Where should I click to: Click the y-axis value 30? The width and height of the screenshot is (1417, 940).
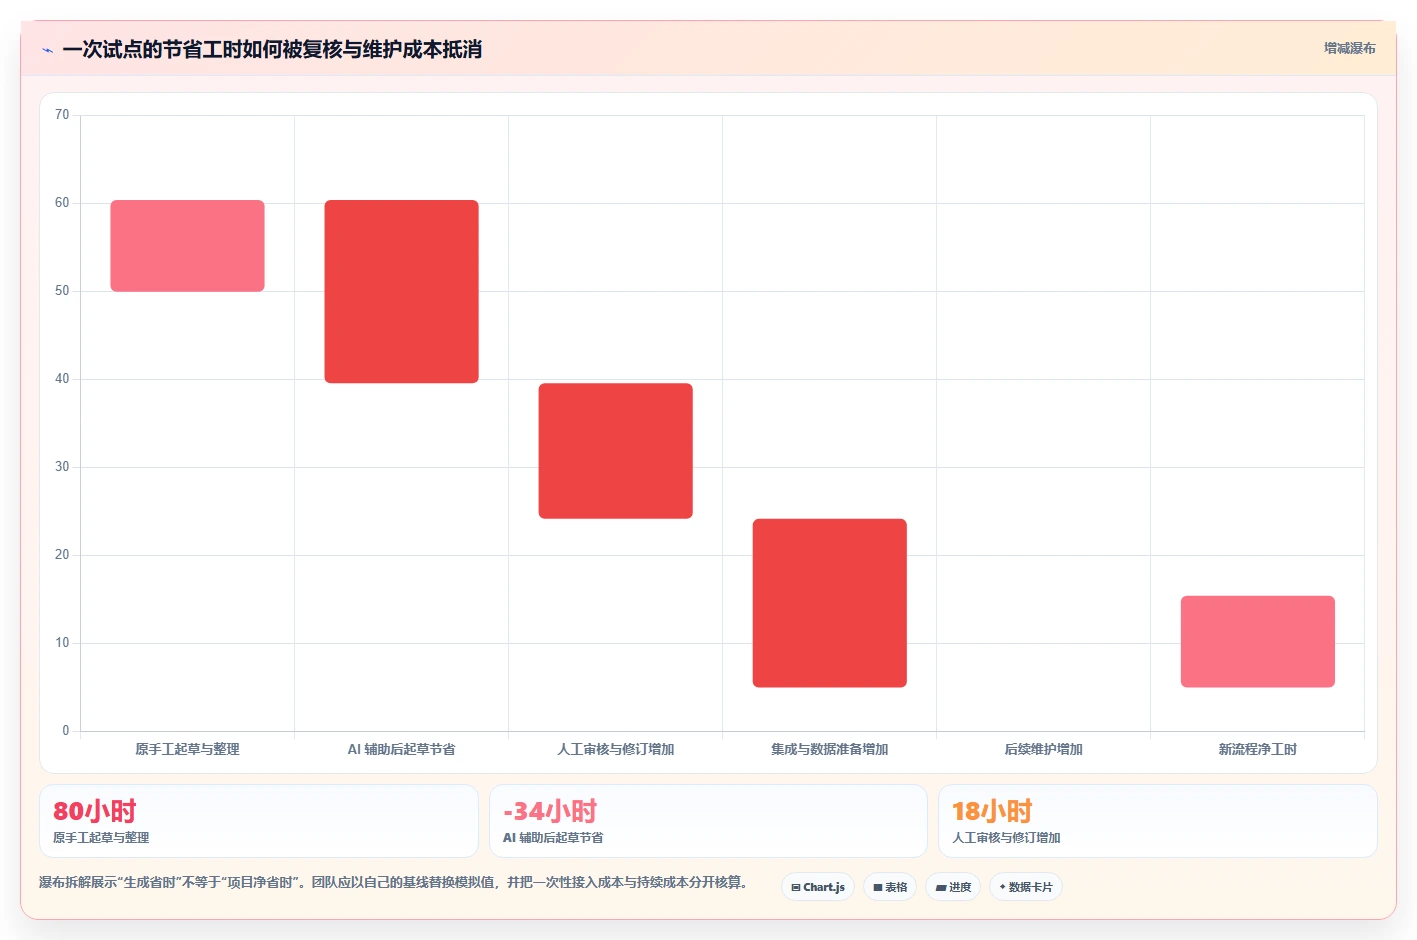(62, 467)
